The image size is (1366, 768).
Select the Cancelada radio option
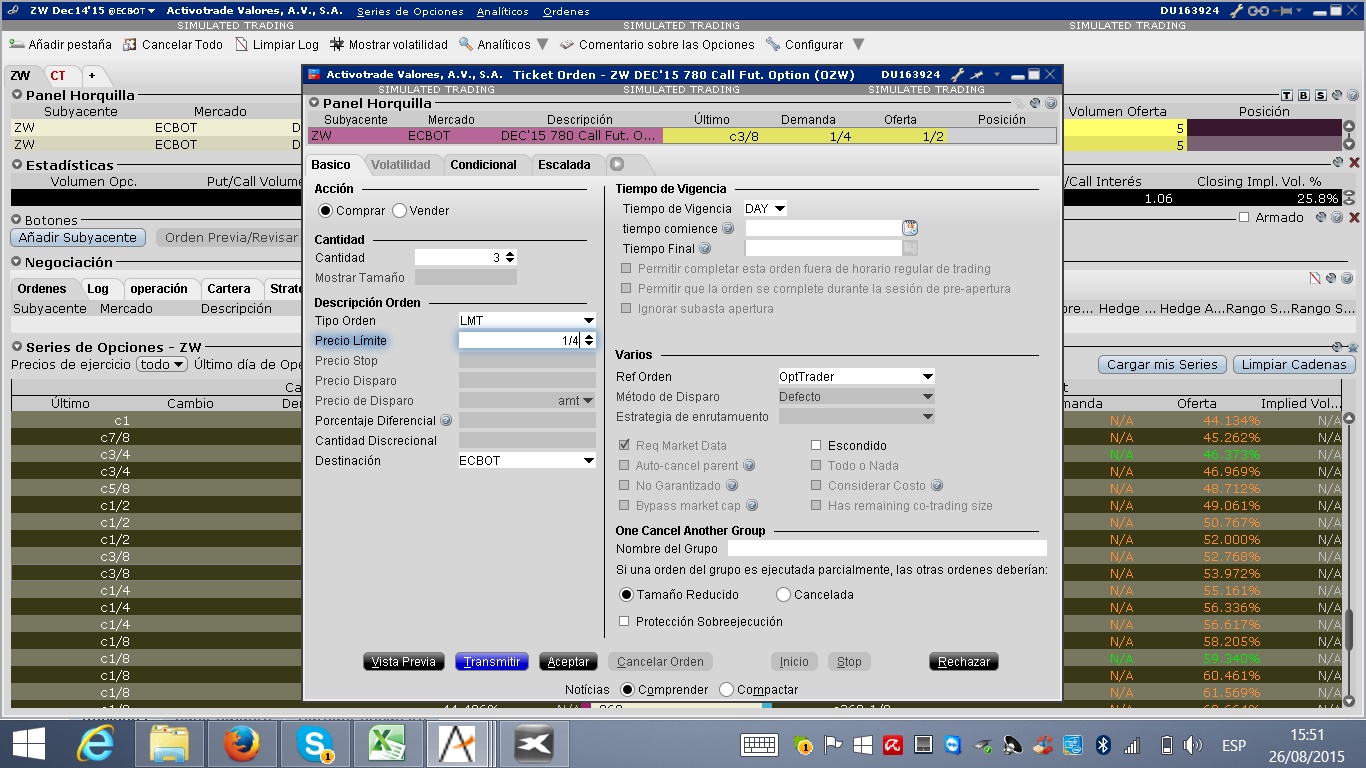pyautogui.click(x=784, y=595)
